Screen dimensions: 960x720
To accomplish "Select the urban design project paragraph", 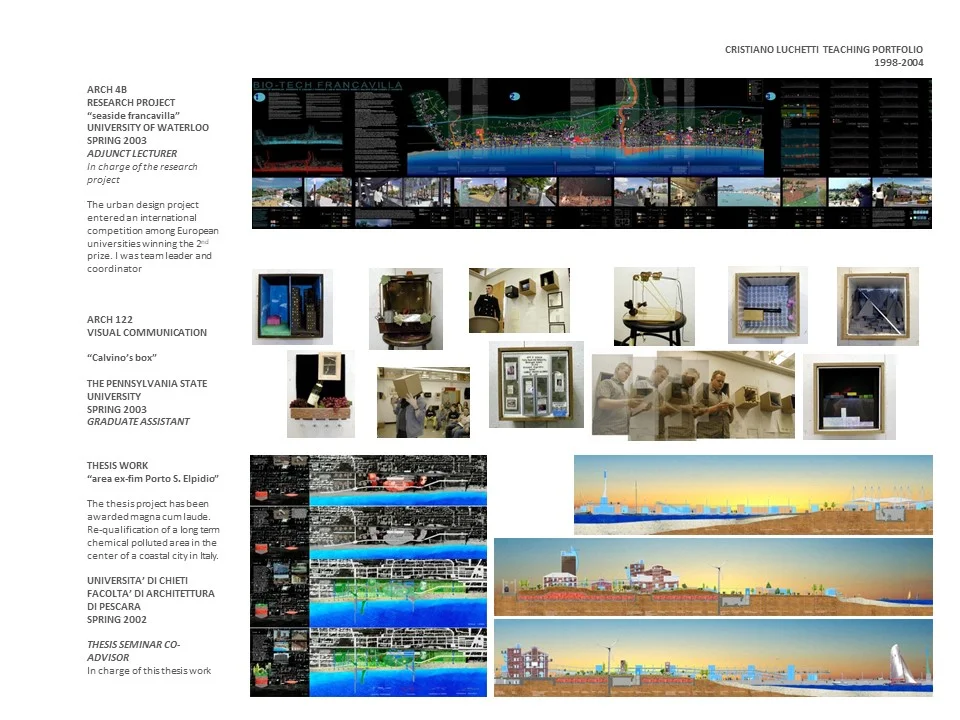I will (152, 236).
